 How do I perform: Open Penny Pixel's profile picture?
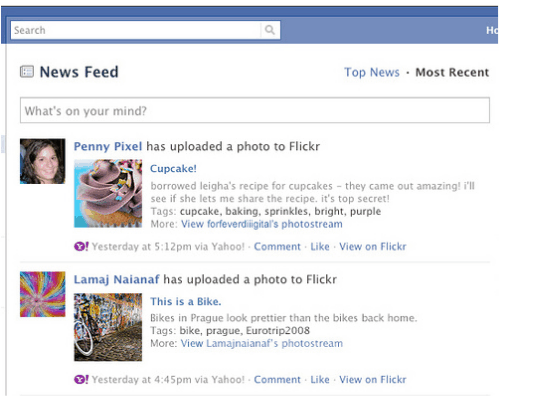42,161
